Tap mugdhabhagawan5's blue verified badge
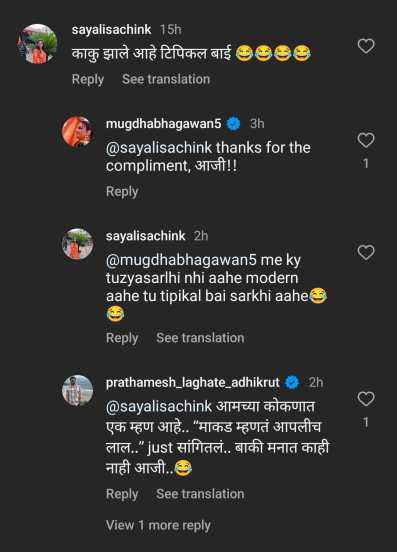 click(233, 124)
